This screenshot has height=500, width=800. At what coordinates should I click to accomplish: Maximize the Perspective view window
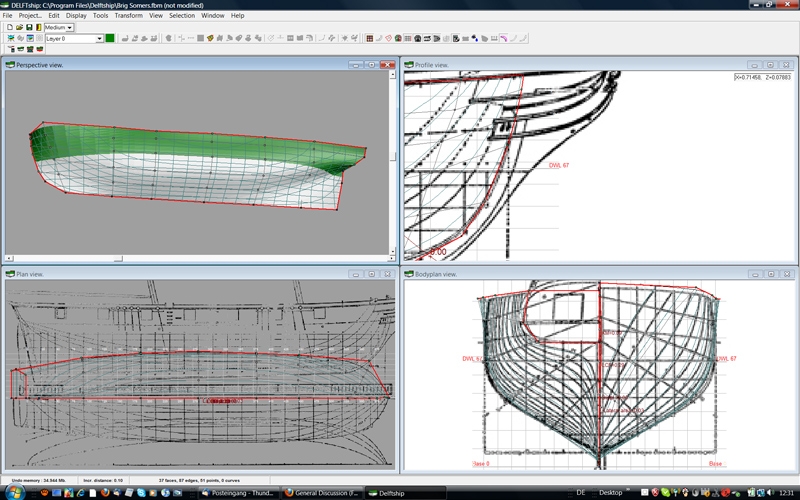point(370,65)
